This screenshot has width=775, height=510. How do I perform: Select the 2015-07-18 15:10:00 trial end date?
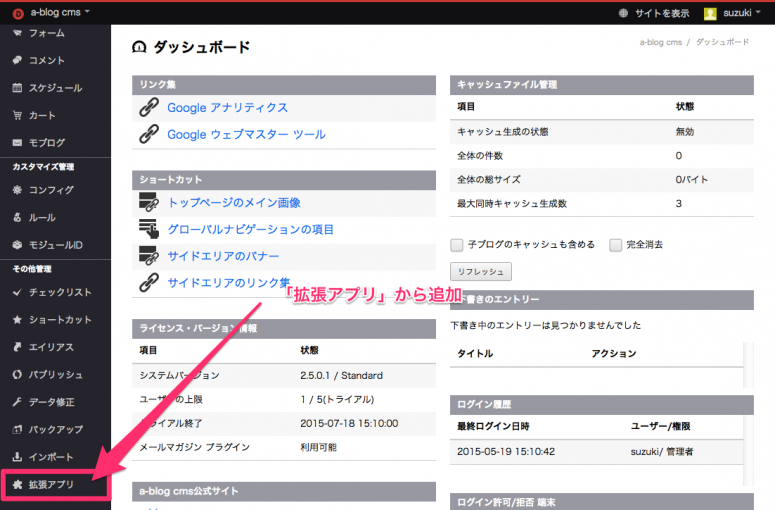coord(349,424)
